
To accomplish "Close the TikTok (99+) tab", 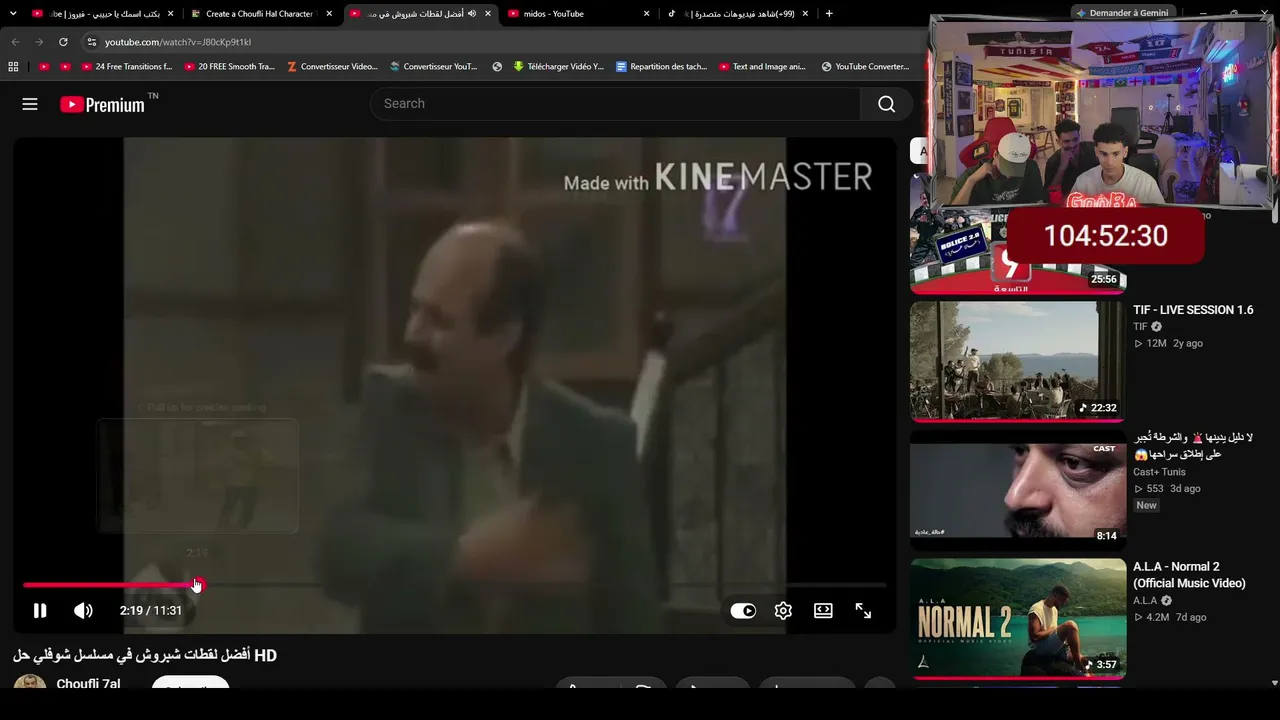I will coord(805,14).
